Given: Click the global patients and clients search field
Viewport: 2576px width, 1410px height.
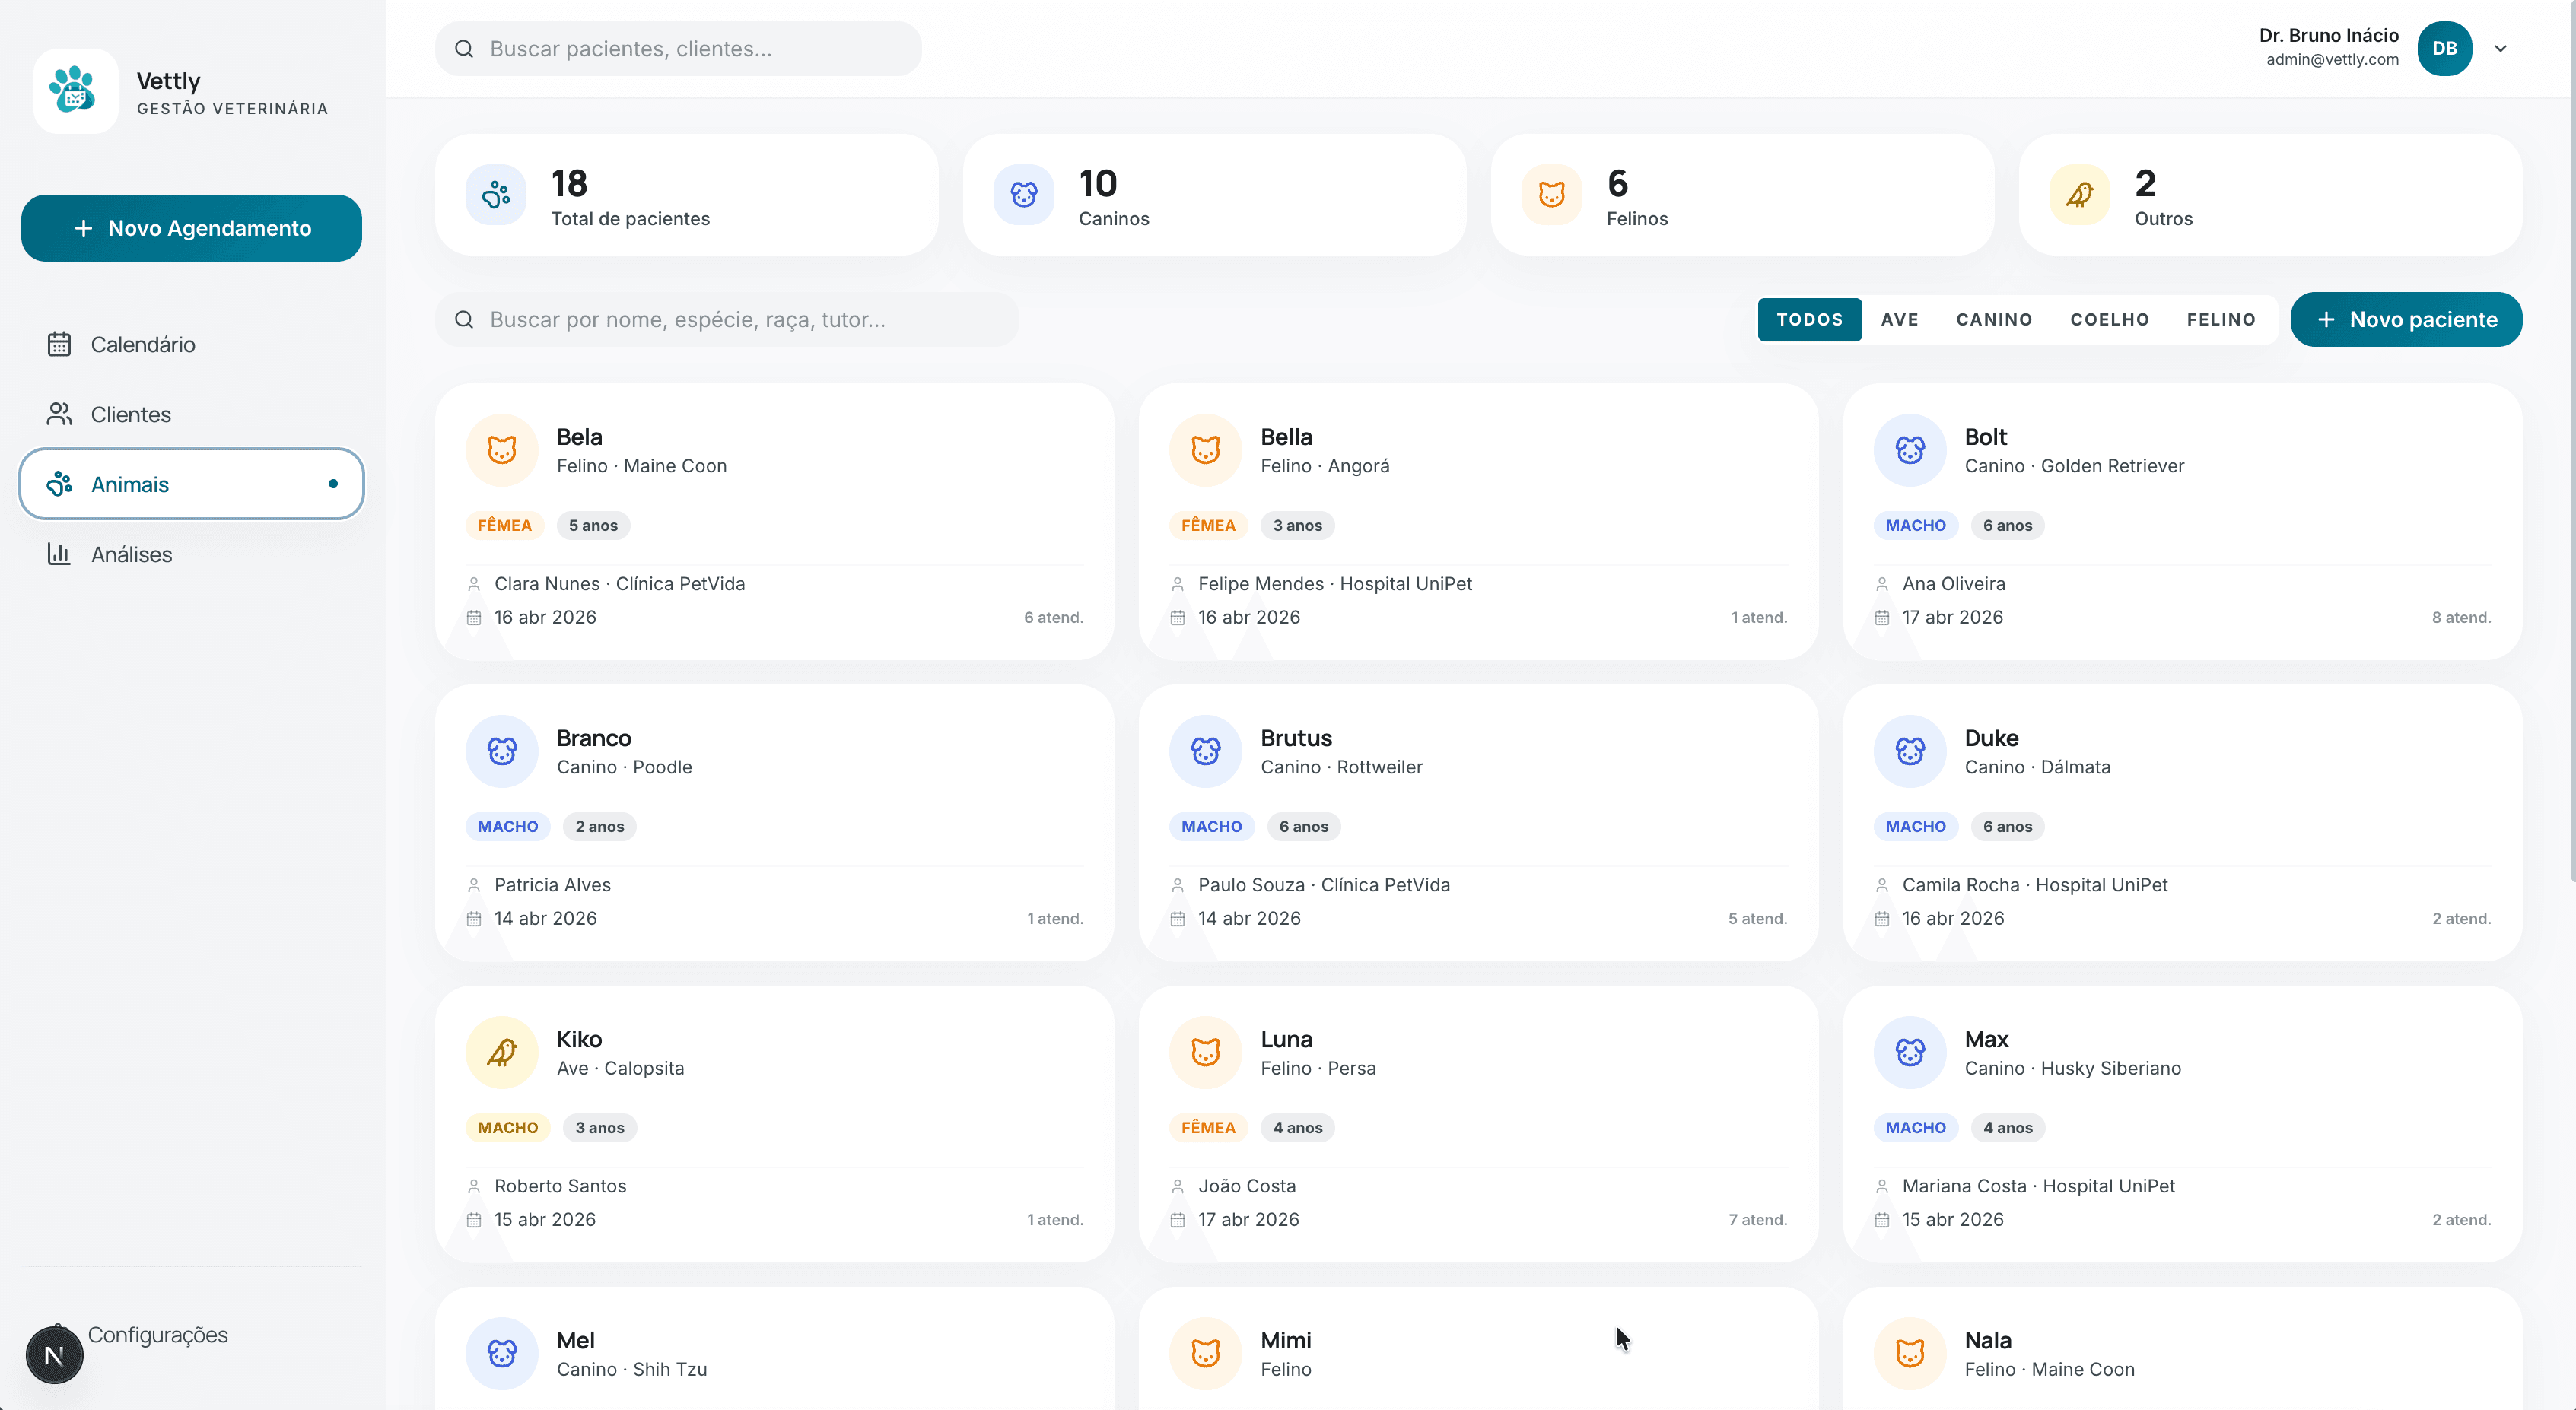Looking at the screenshot, I should (678, 48).
